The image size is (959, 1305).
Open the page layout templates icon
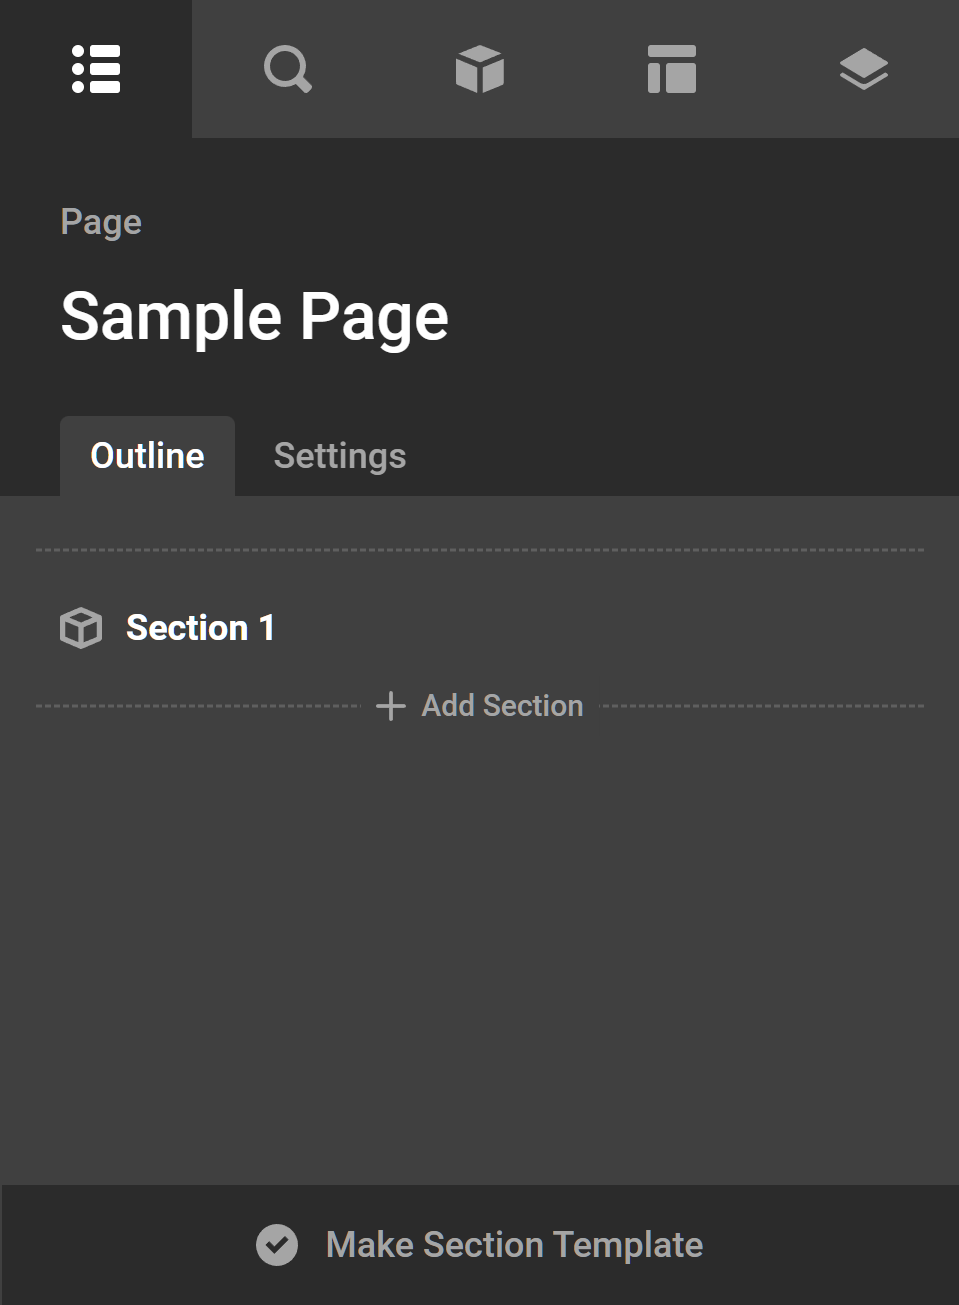(671, 69)
